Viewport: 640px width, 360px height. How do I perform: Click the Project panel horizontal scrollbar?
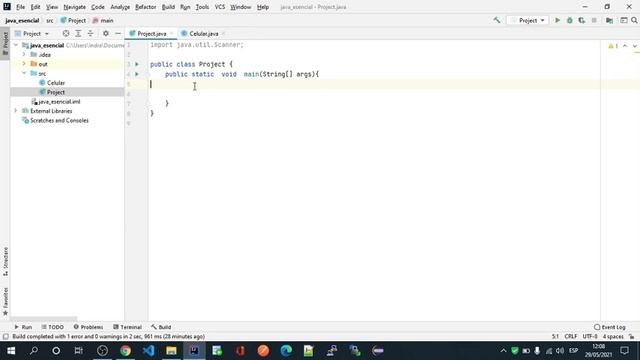[44, 319]
